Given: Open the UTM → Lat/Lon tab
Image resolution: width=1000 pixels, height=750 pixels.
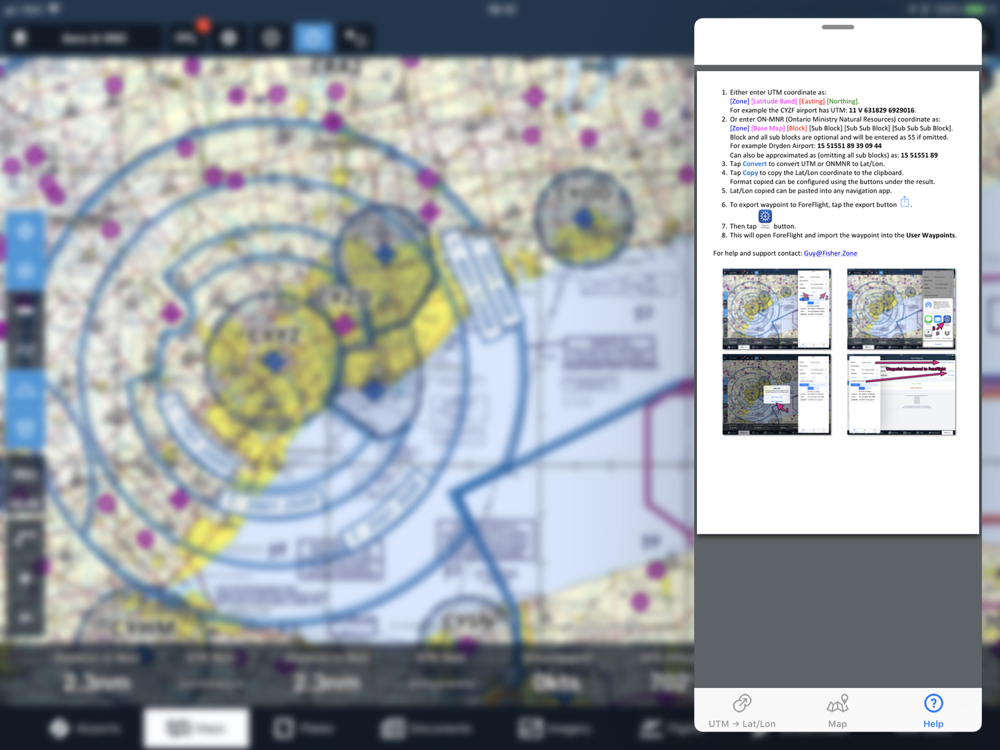Looking at the screenshot, I should pyautogui.click(x=742, y=710).
